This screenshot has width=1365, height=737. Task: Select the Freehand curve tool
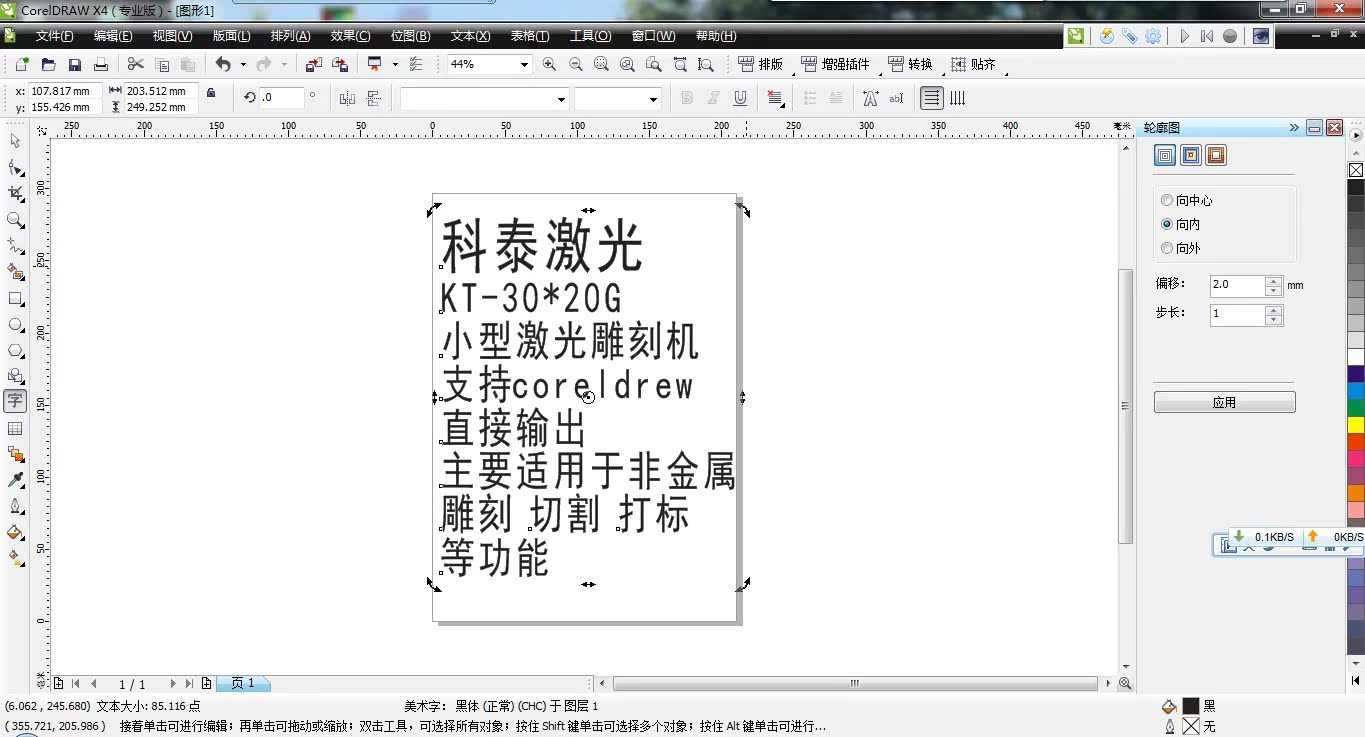coord(15,246)
